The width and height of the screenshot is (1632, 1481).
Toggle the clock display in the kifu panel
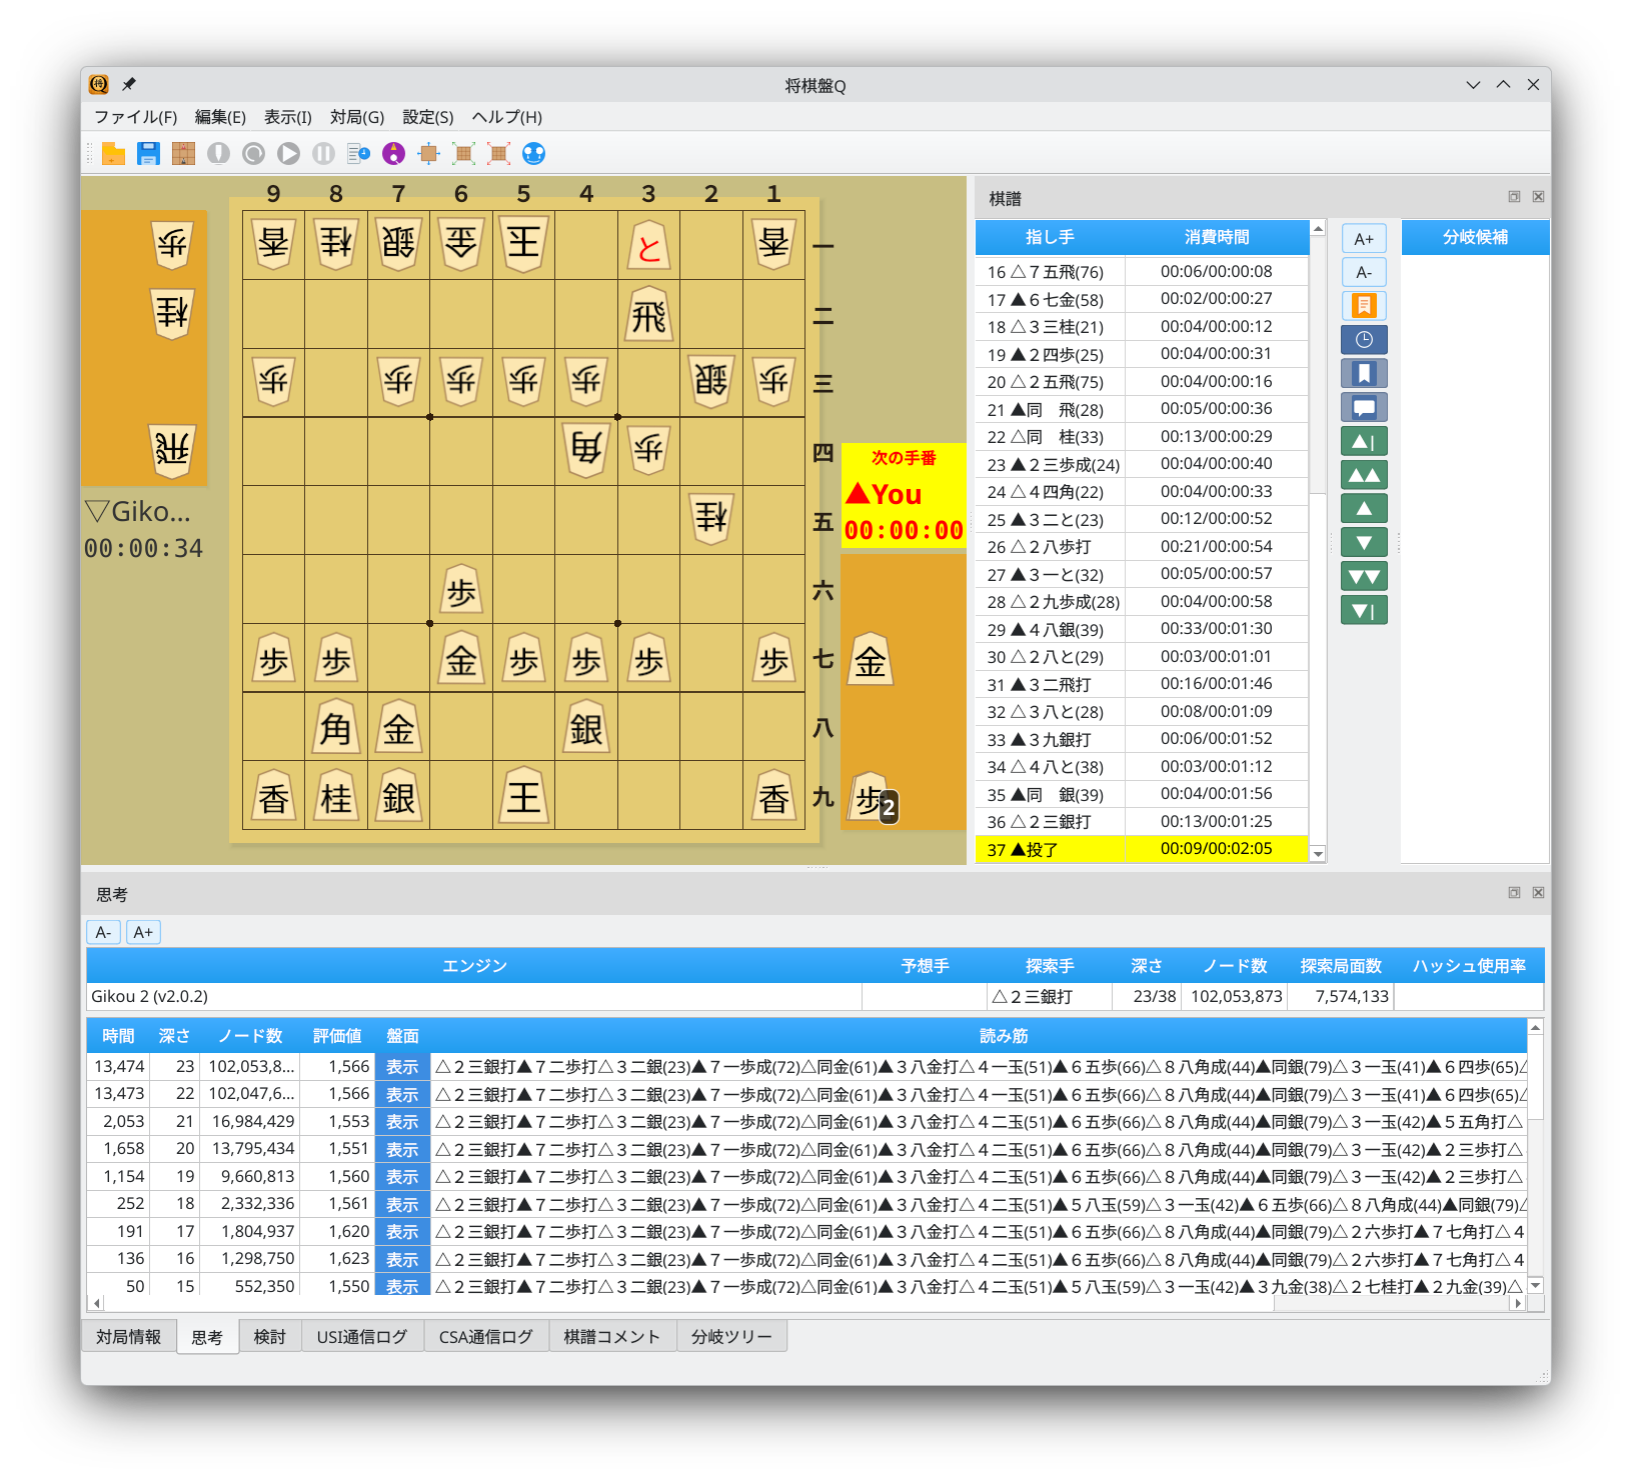(x=1364, y=339)
